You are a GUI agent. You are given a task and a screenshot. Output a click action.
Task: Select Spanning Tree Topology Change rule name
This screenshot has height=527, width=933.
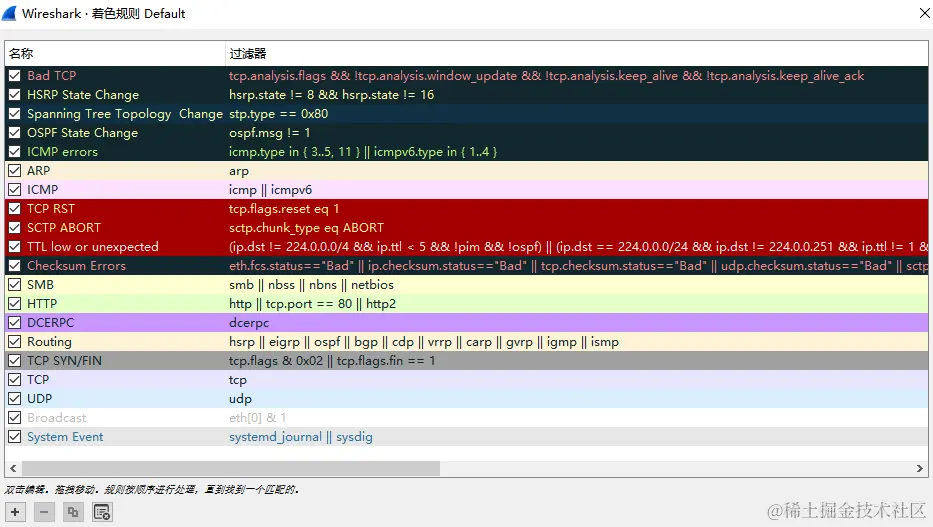pyautogui.click(x=125, y=114)
